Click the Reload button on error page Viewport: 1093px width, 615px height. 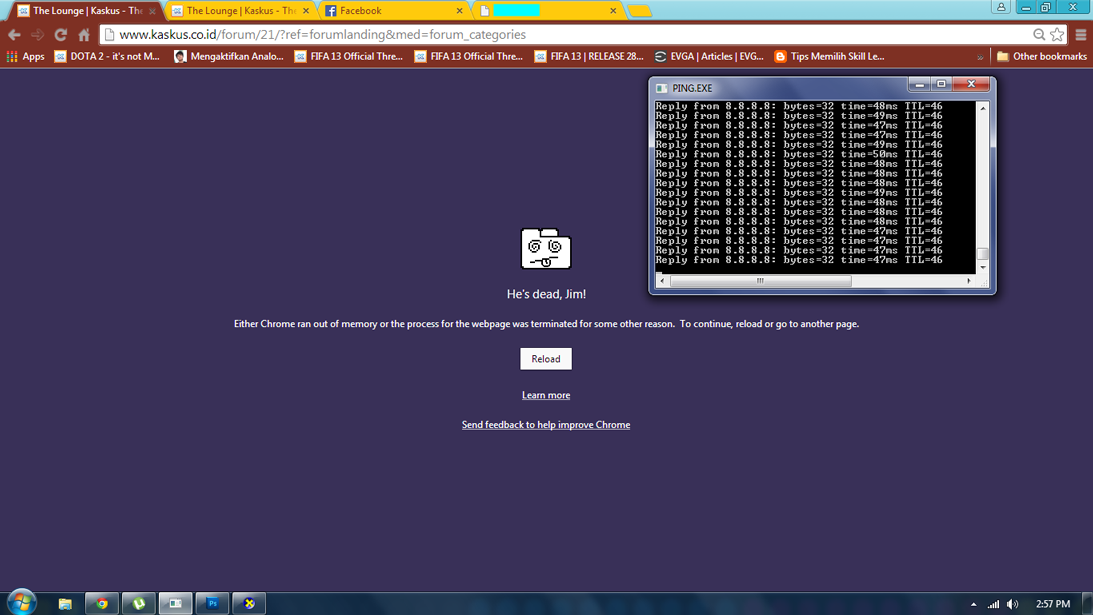(546, 358)
